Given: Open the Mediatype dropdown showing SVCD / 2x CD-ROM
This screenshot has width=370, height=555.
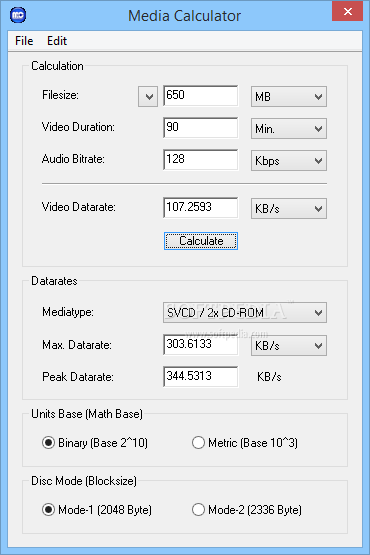Looking at the screenshot, I should click(245, 313).
